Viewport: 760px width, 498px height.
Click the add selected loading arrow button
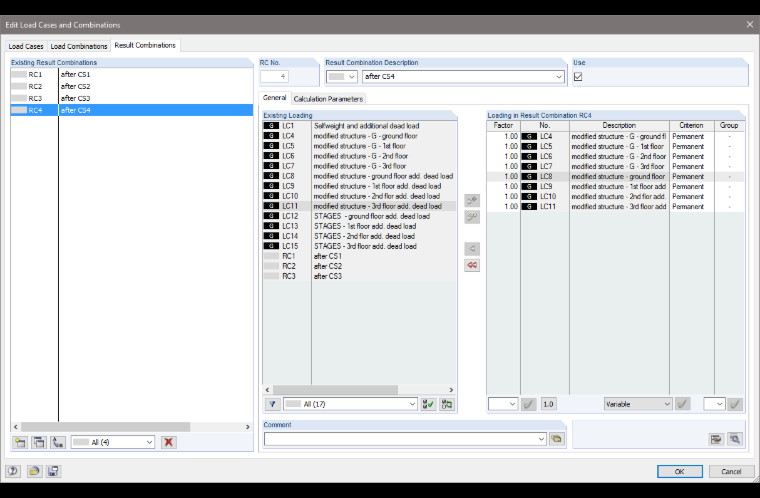click(472, 200)
